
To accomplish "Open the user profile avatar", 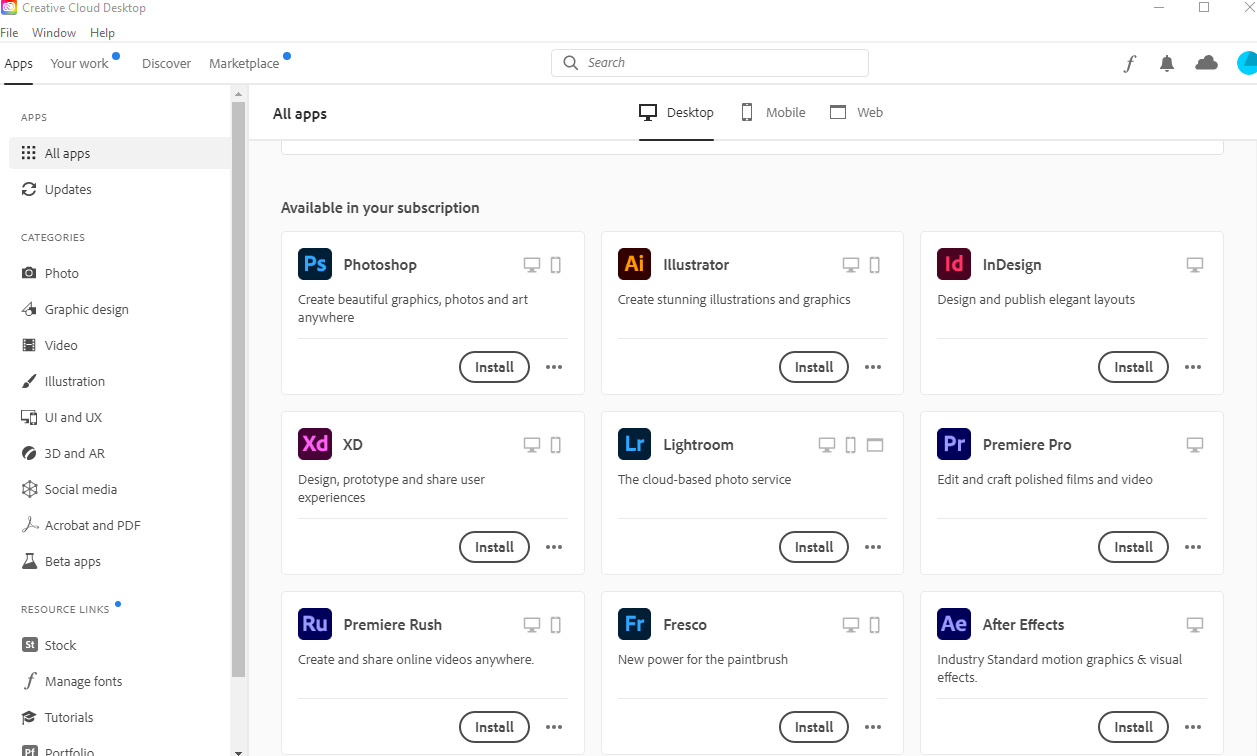I will click(x=1246, y=63).
